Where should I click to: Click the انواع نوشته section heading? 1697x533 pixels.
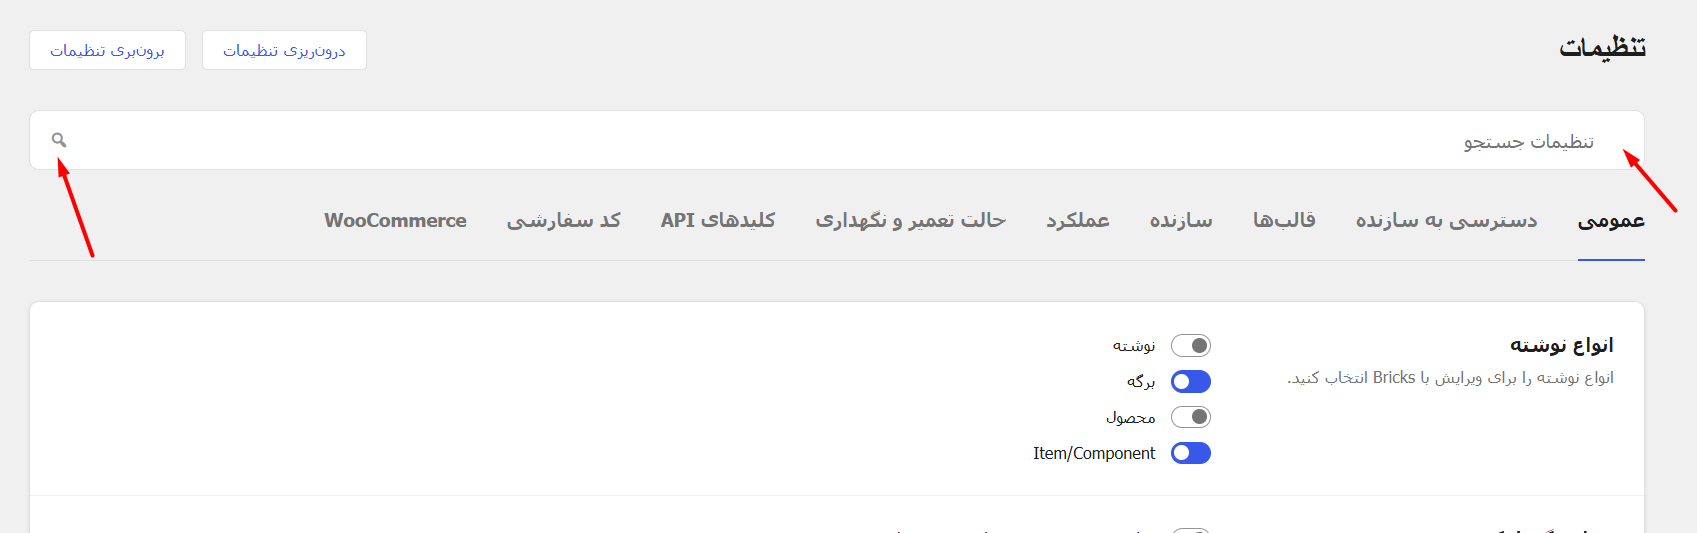1562,345
